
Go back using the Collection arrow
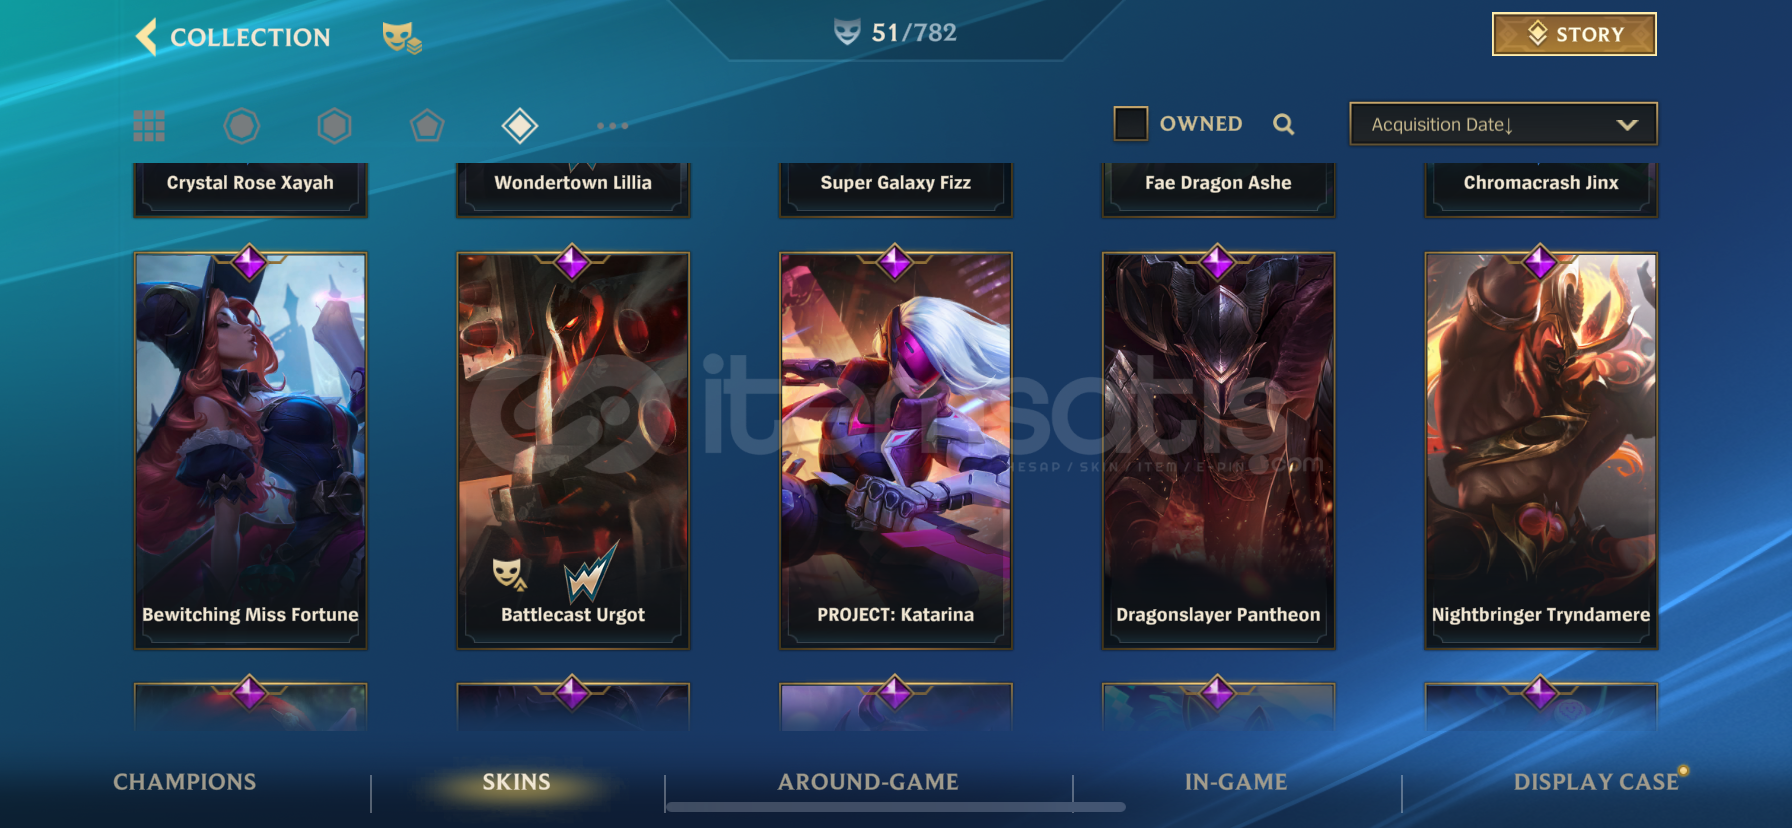point(147,37)
